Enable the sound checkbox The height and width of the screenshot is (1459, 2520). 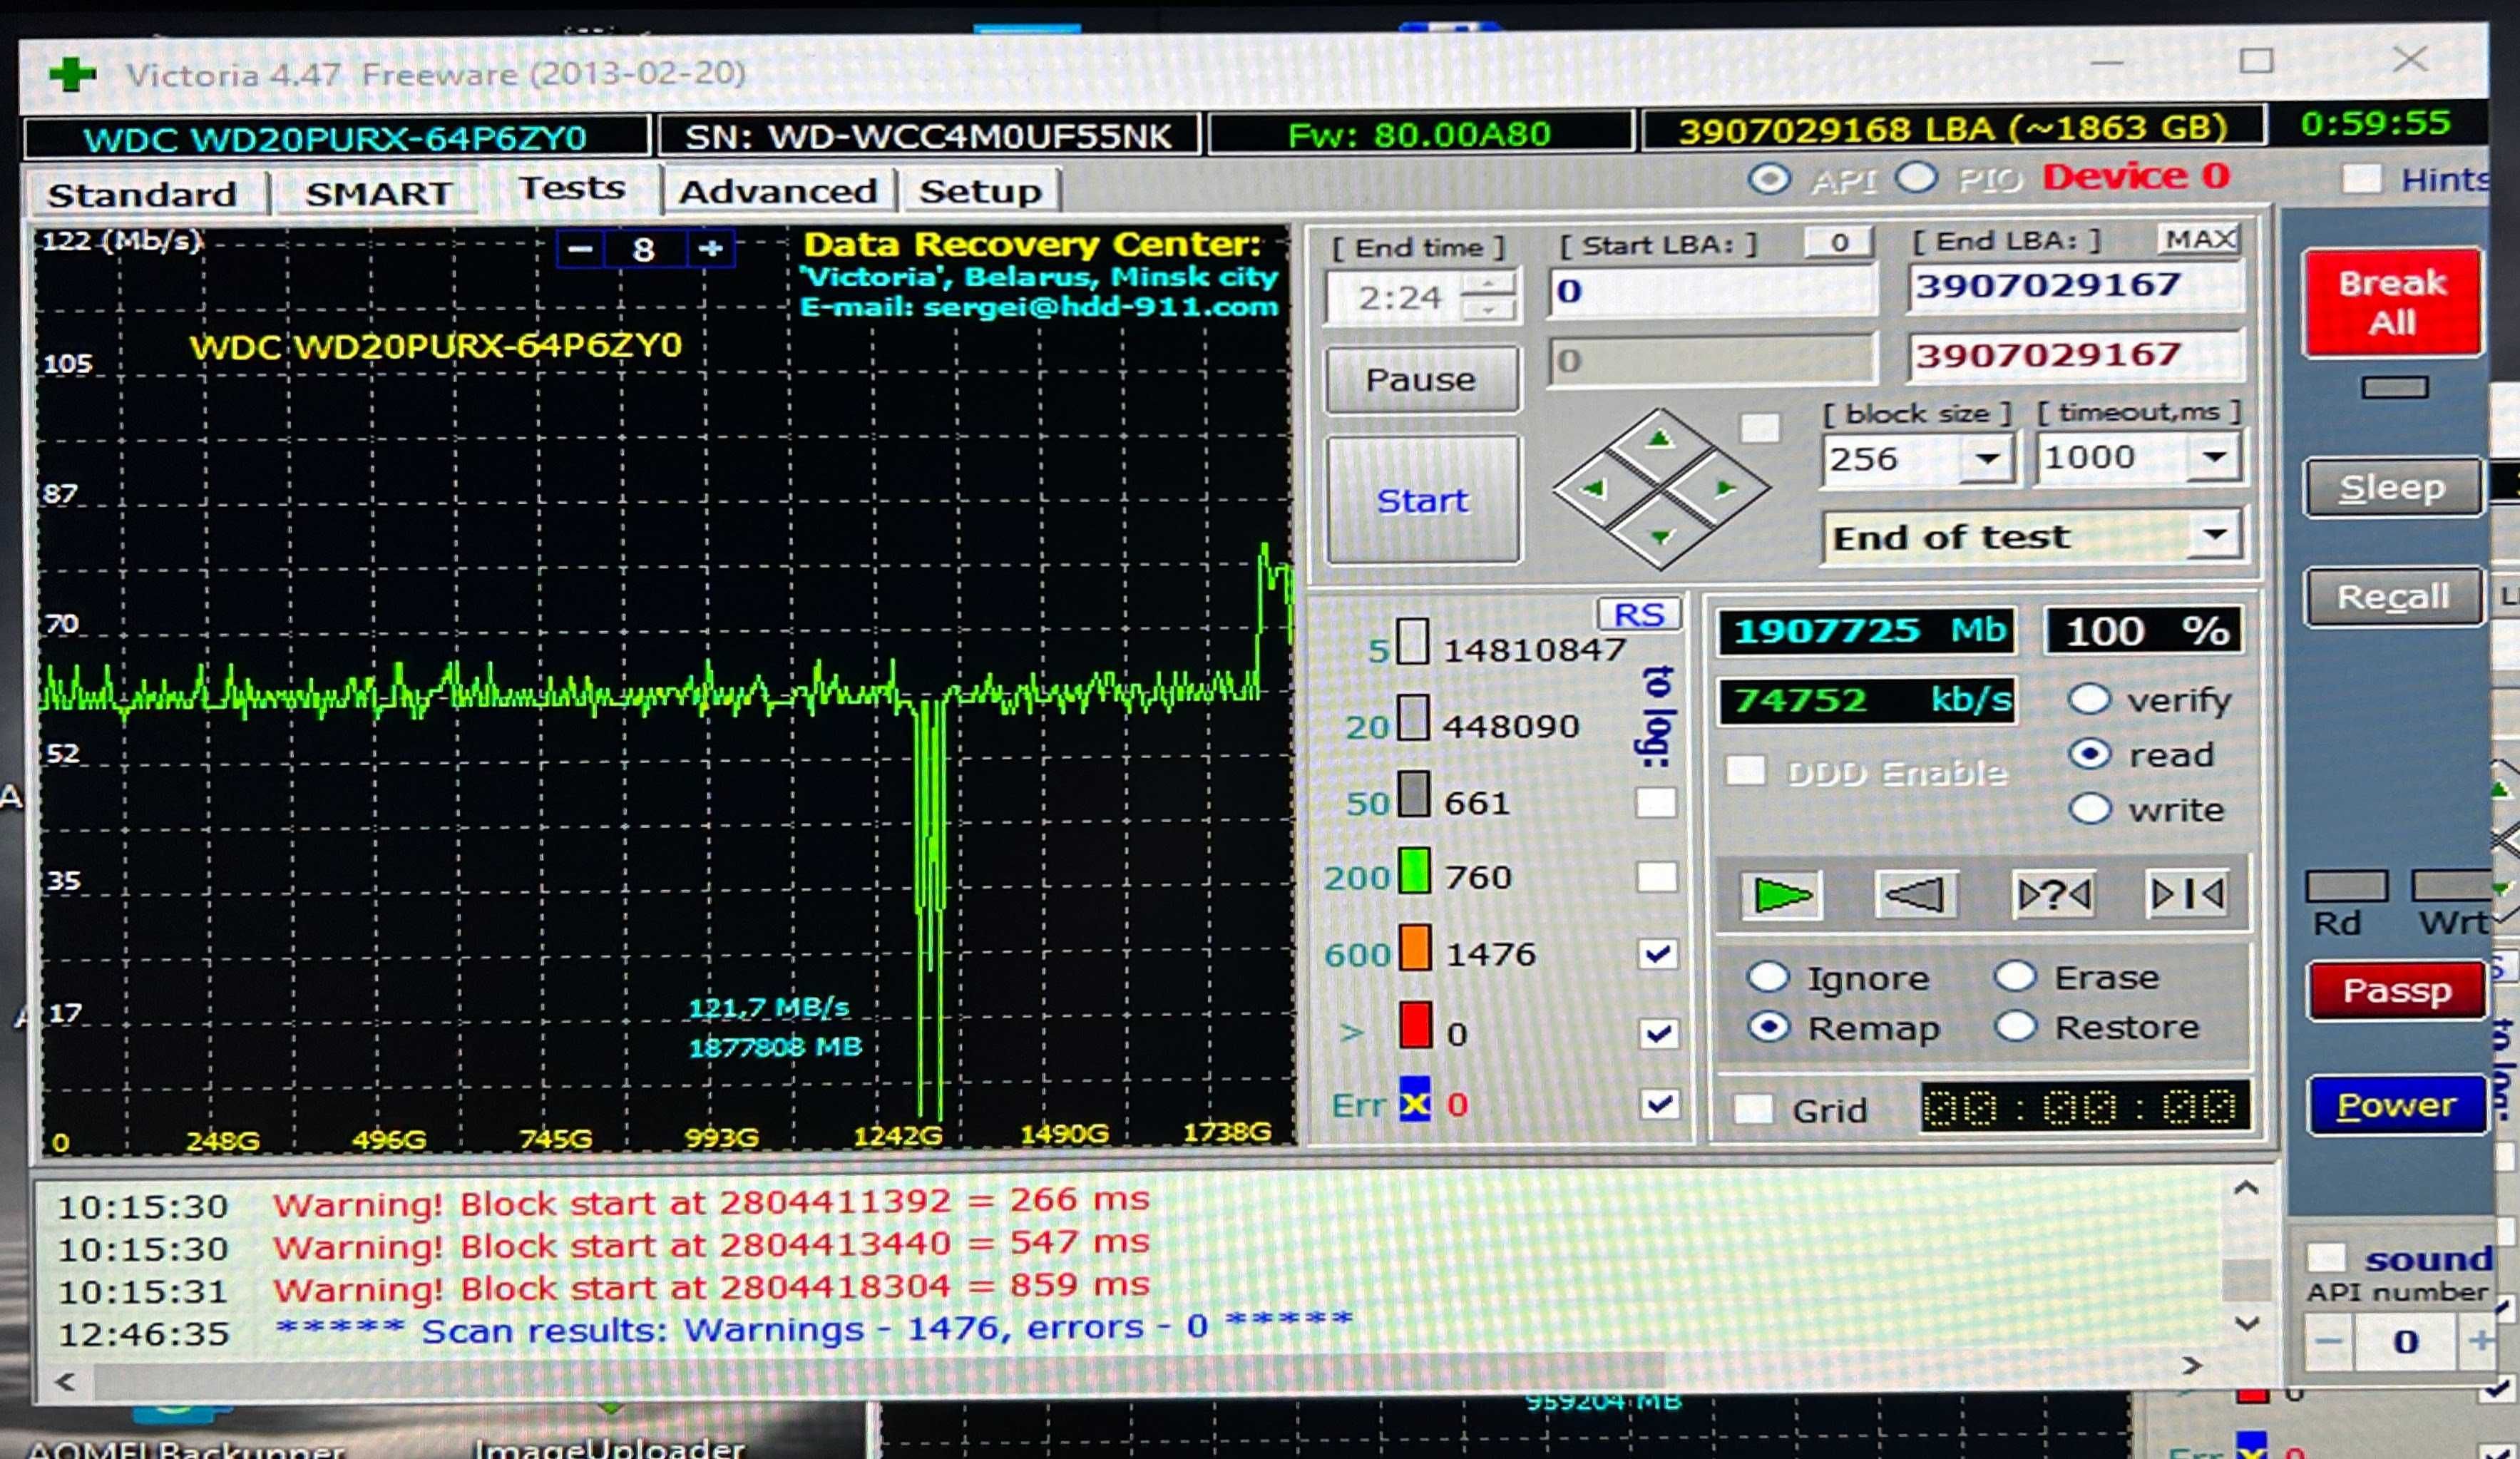(x=2326, y=1257)
